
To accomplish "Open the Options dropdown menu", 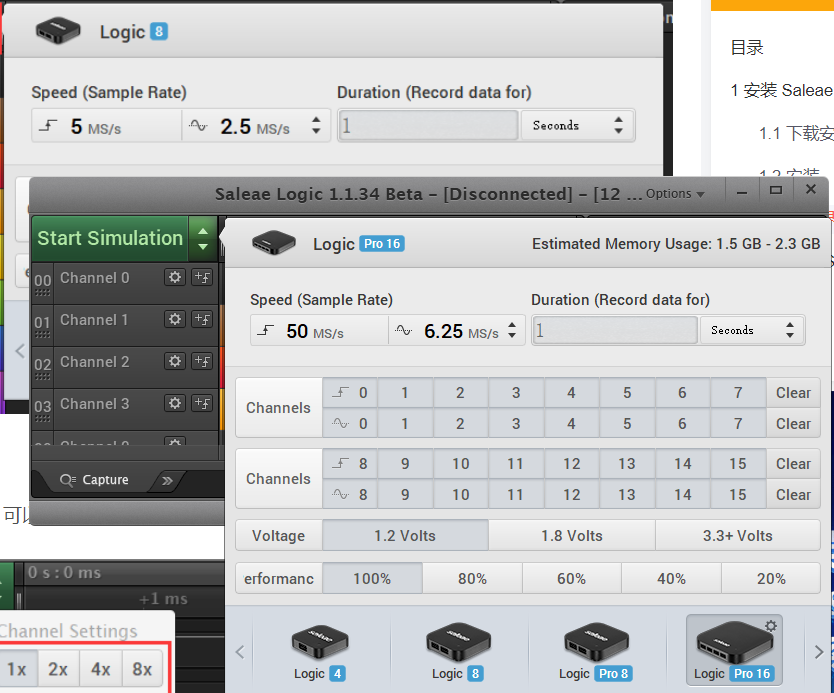I will tap(675, 194).
